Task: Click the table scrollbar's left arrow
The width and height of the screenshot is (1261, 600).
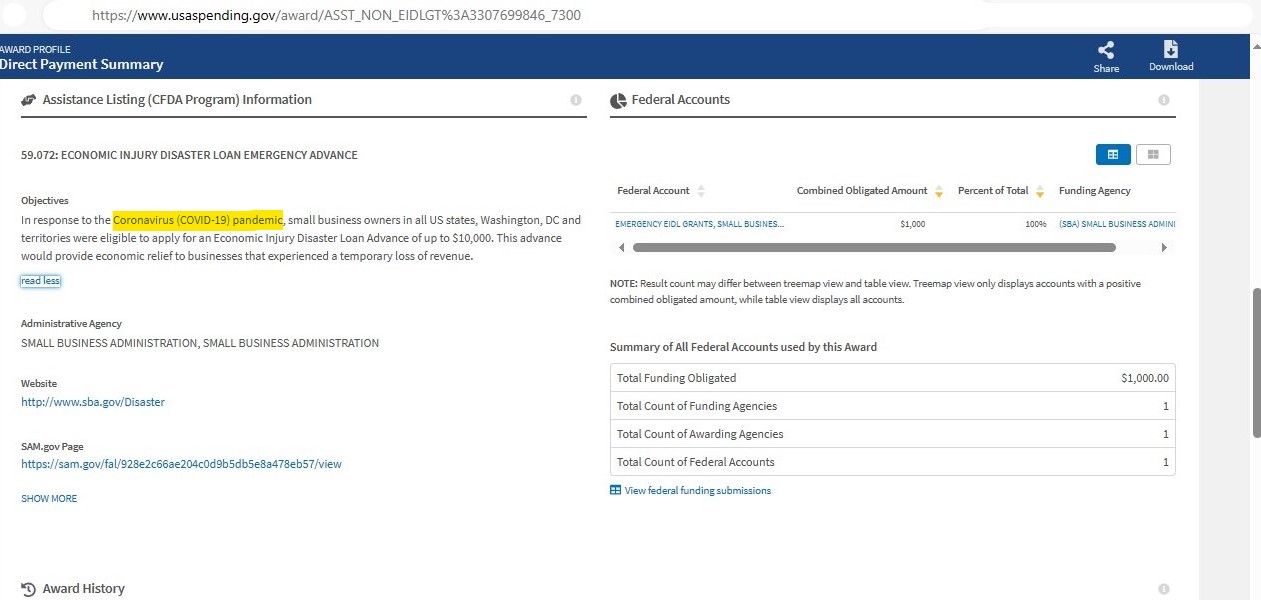Action: pos(622,247)
